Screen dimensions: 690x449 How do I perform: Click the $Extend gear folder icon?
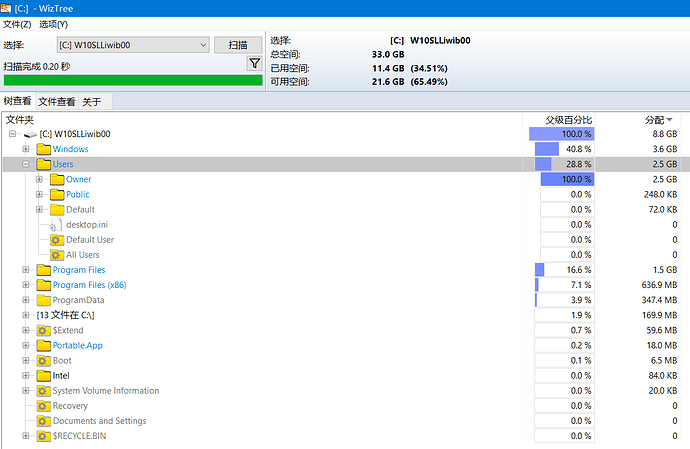(x=44, y=330)
